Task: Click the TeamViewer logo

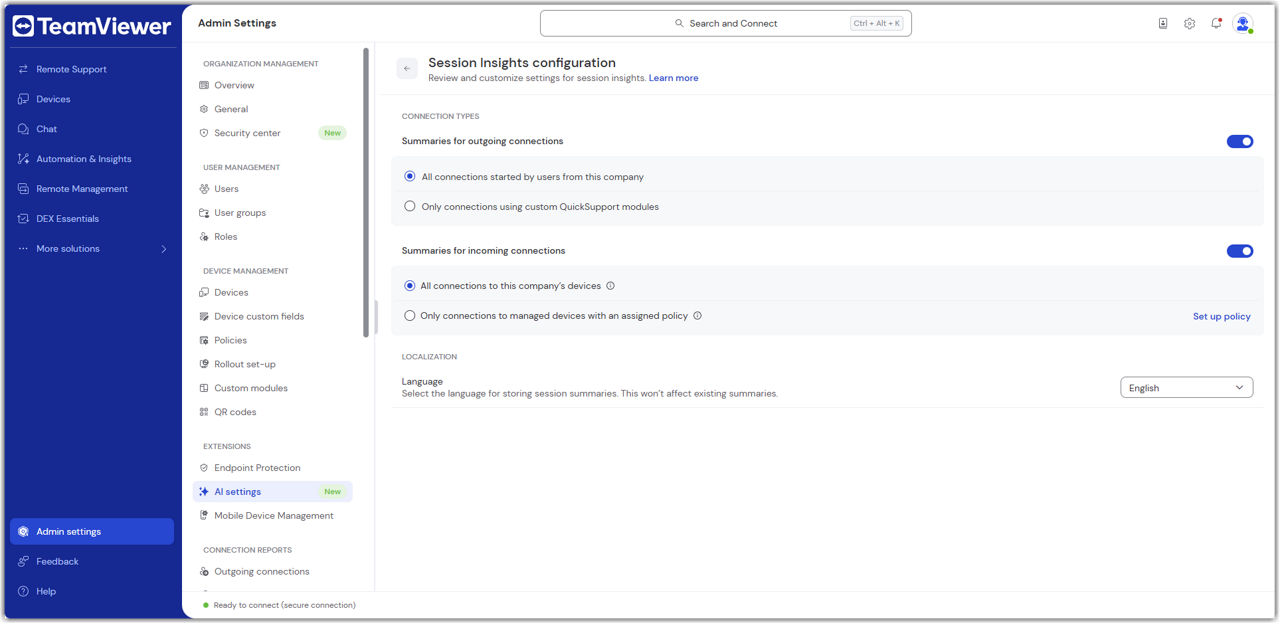Action: [92, 27]
